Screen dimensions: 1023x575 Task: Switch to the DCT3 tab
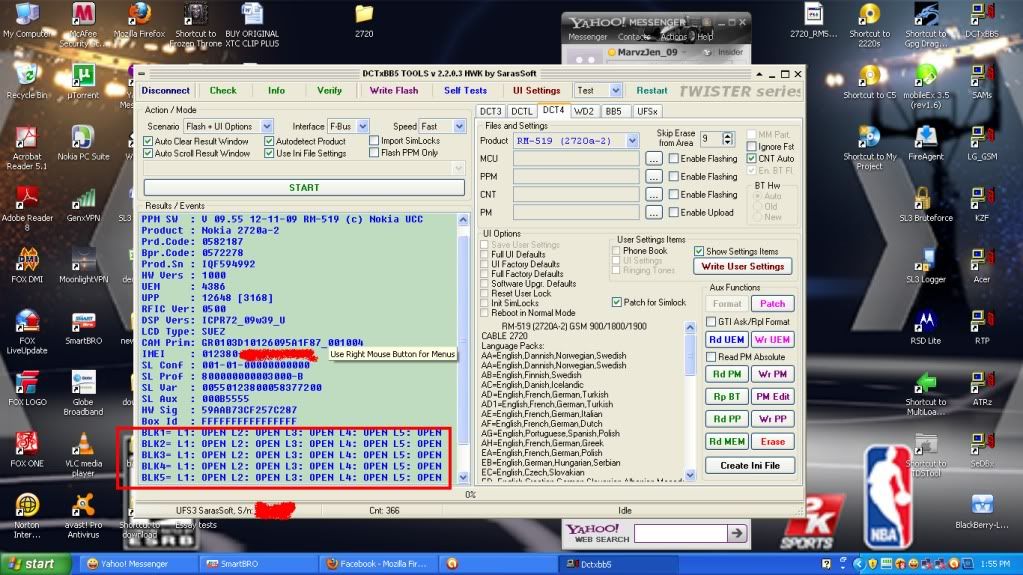coord(491,112)
